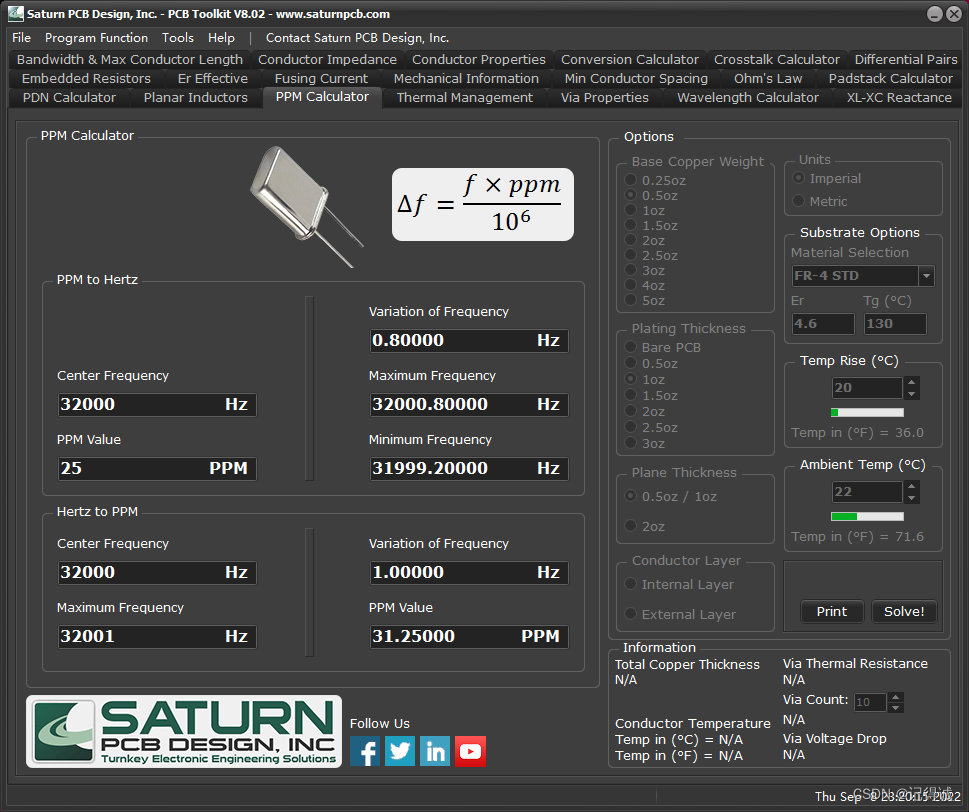The image size is (969, 812).
Task: Open the Saturn YouTube channel icon
Action: click(x=470, y=751)
